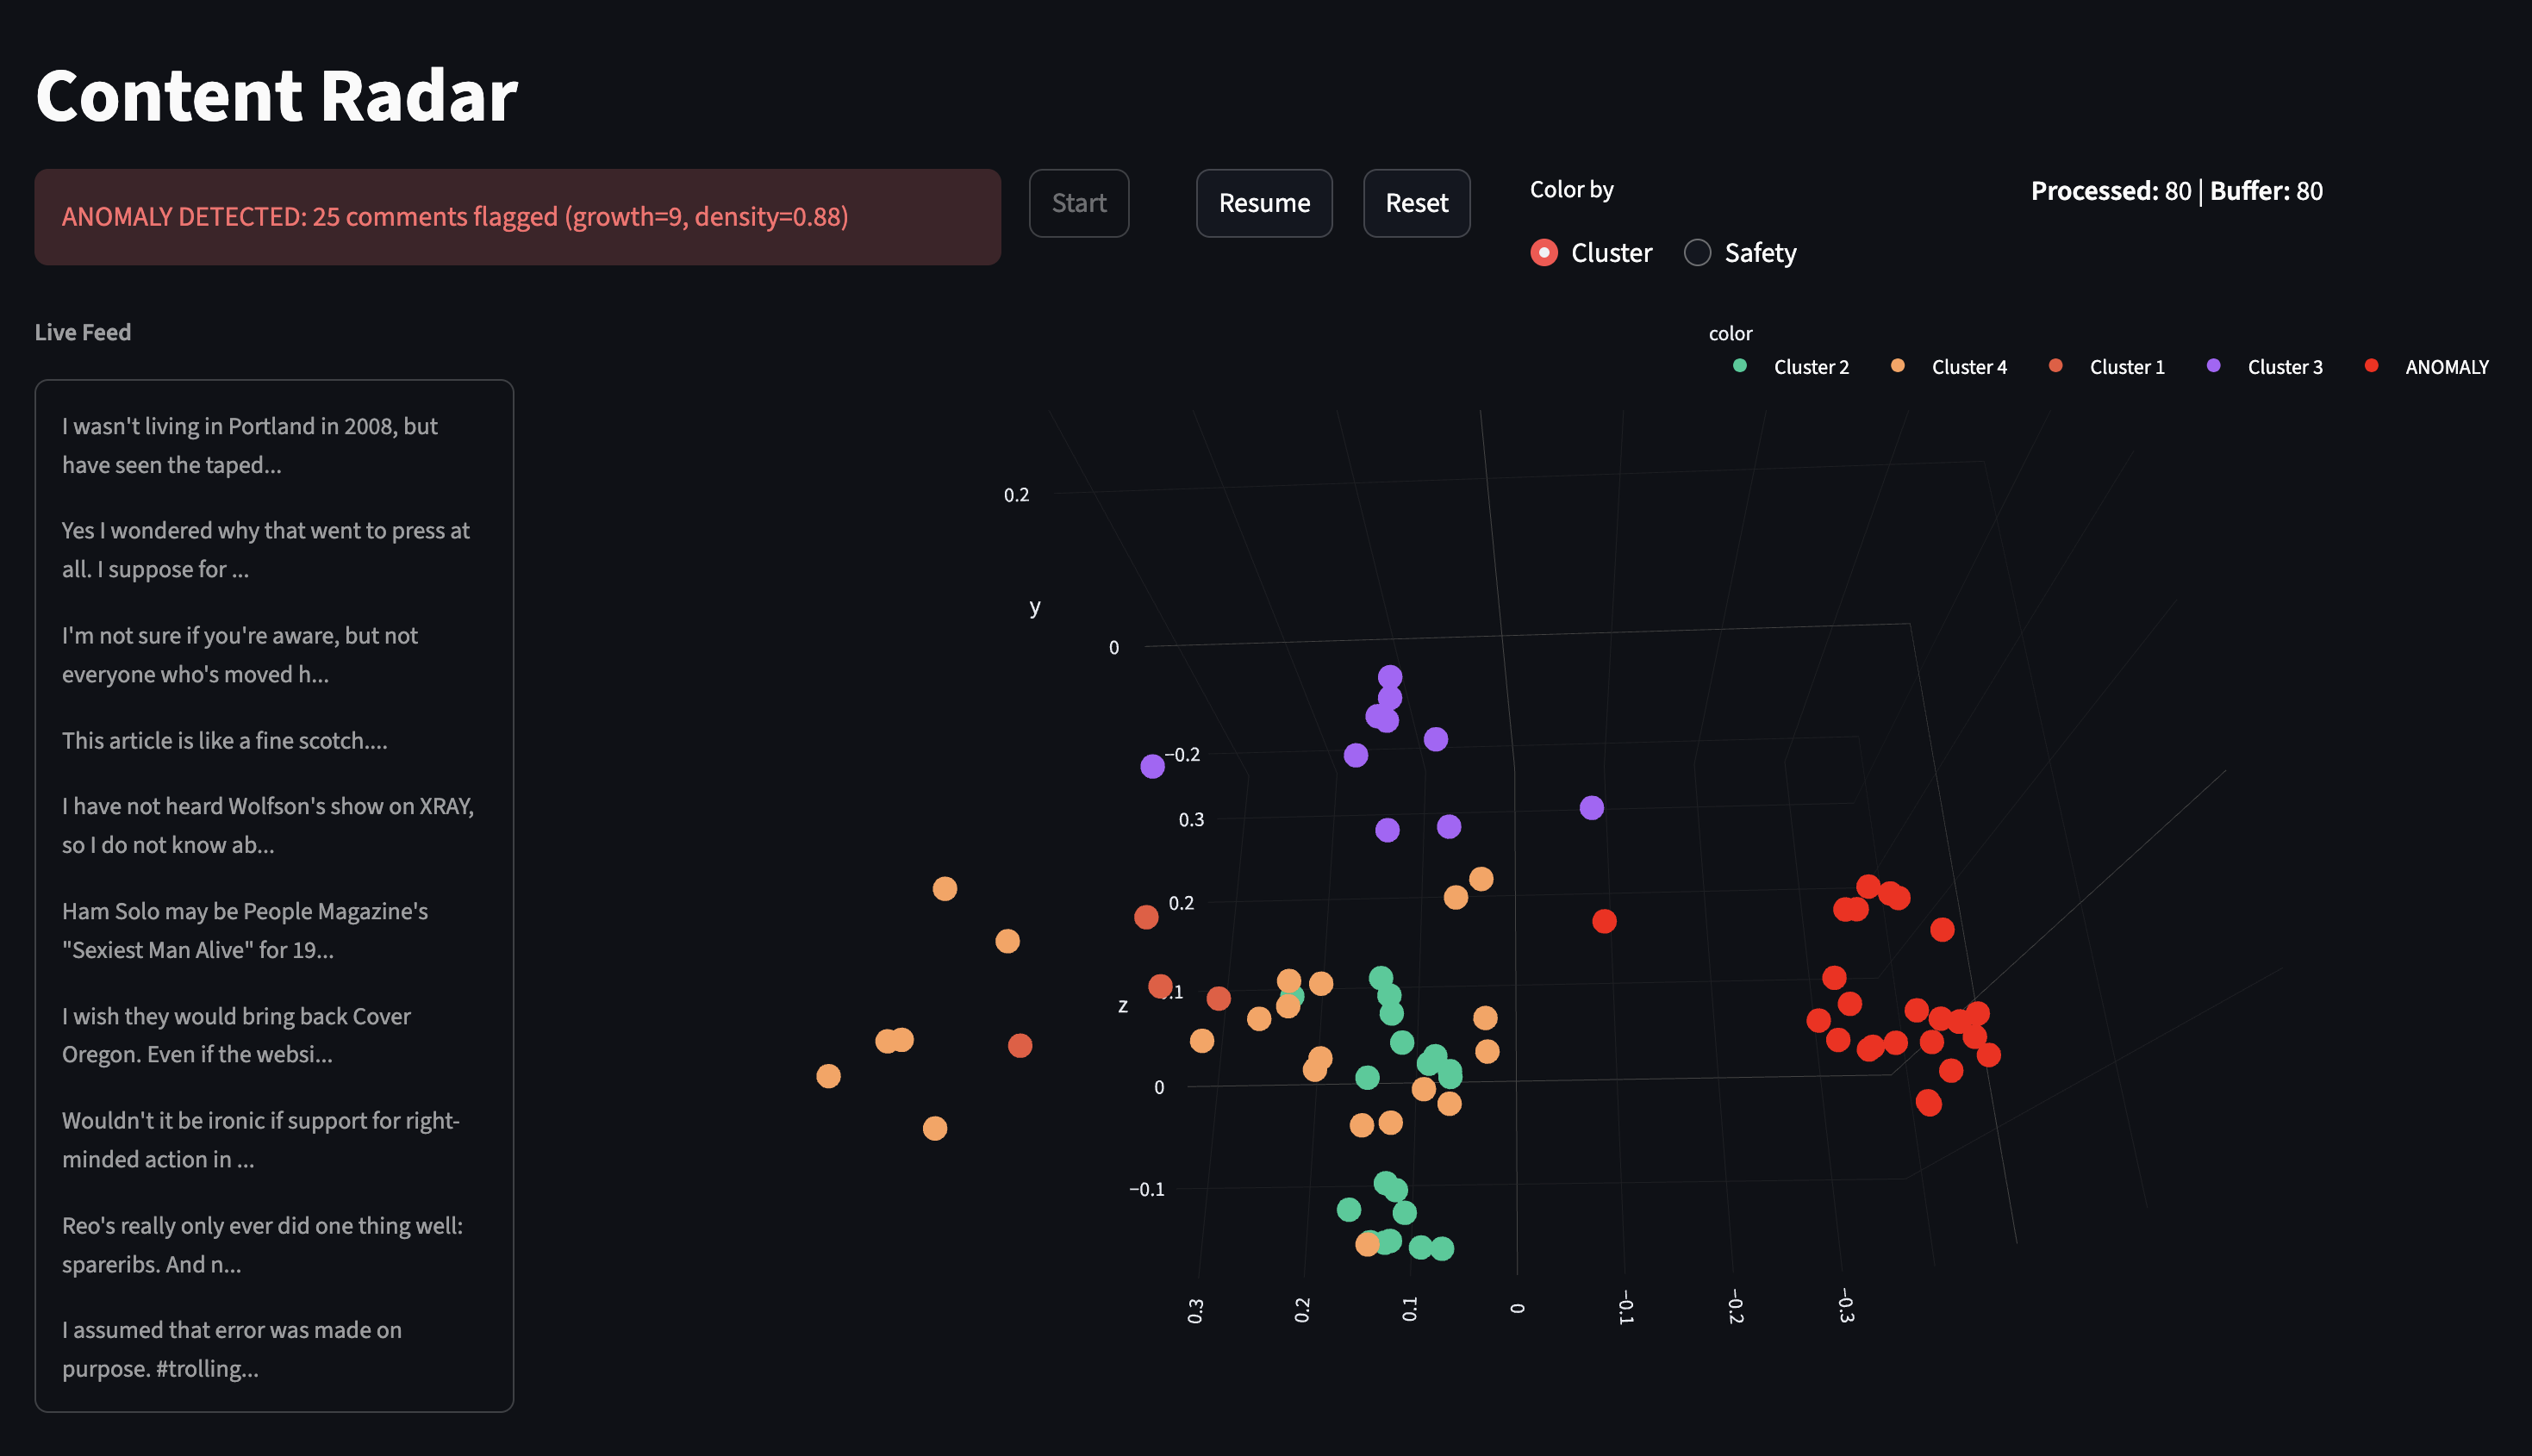
Task: Select the #trolling comment entry
Action: [232, 1349]
